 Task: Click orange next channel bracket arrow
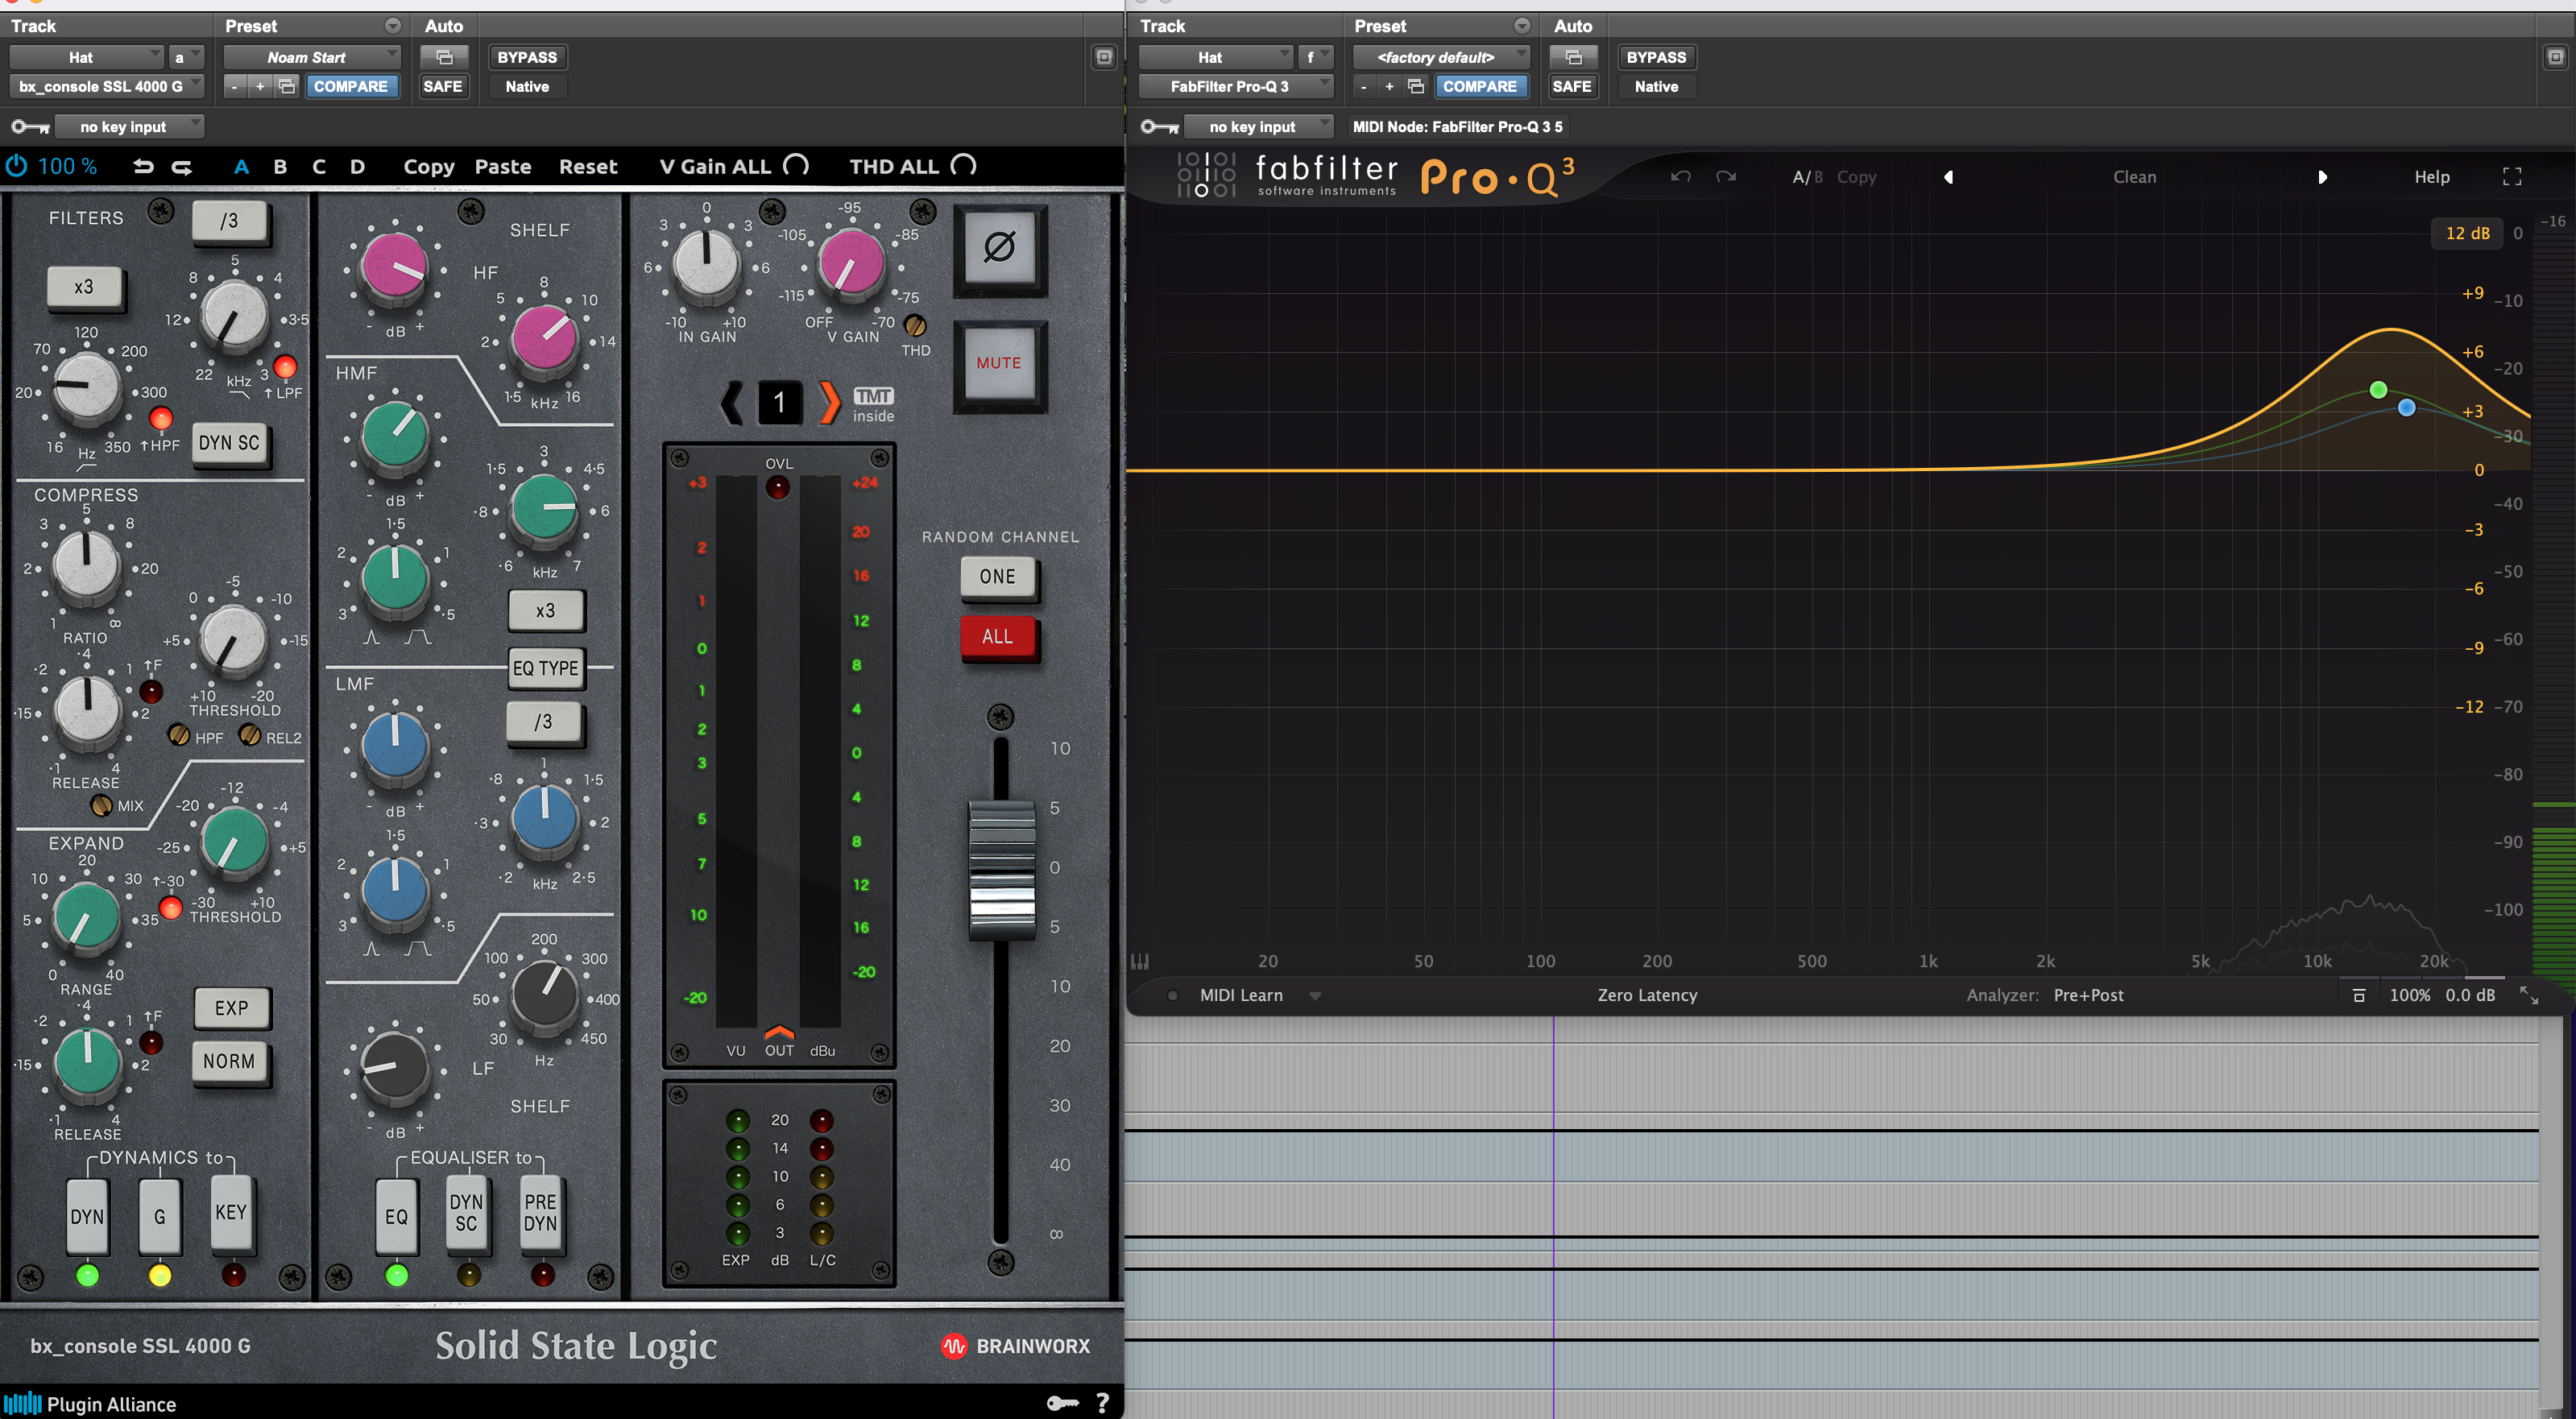pos(829,403)
